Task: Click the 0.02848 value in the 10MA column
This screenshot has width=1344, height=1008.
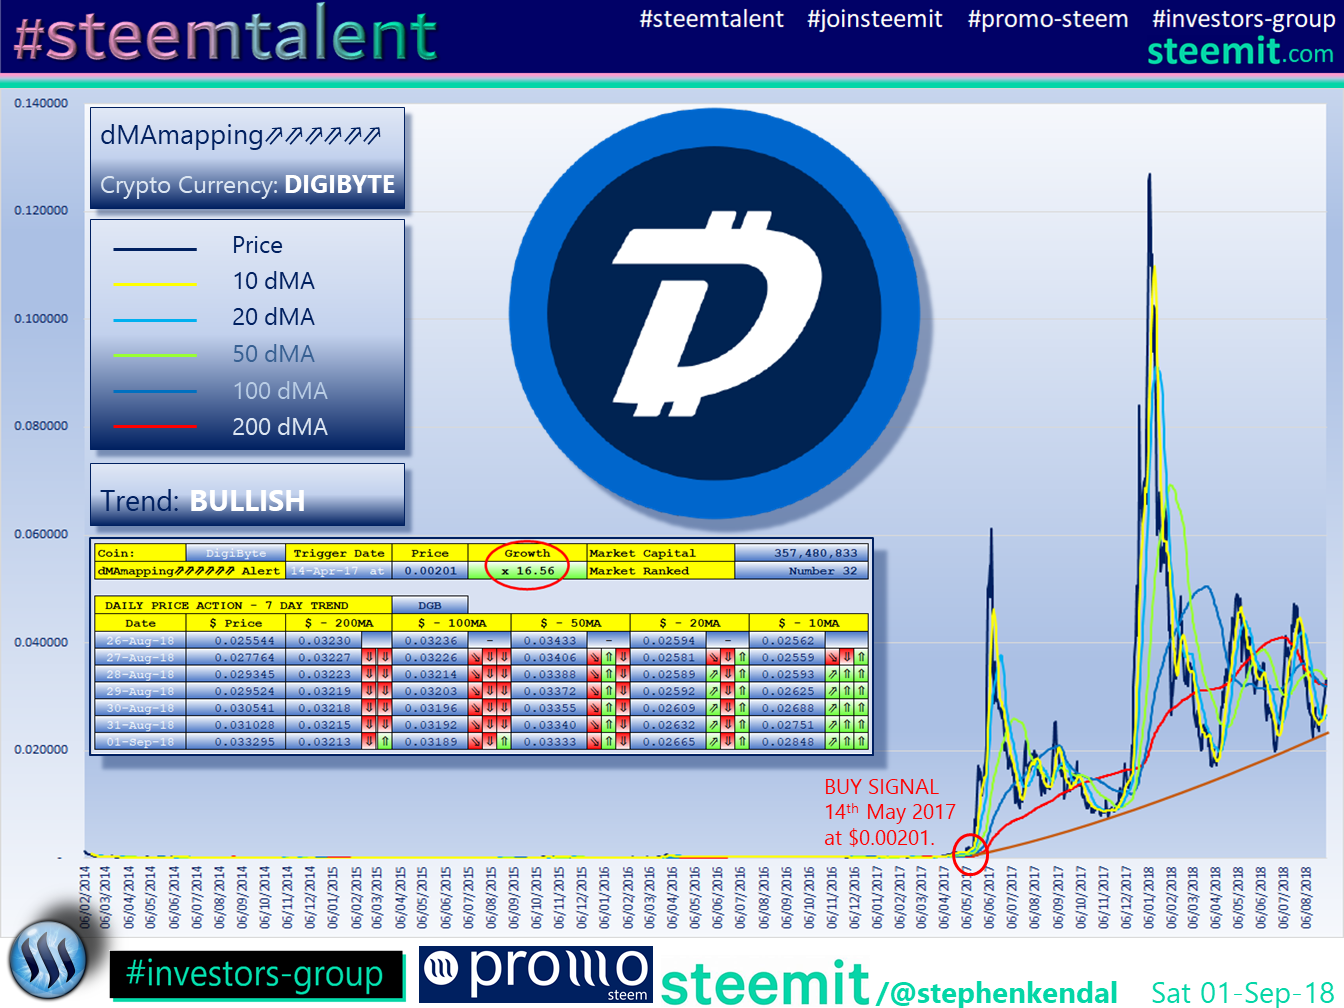Action: pos(787,742)
